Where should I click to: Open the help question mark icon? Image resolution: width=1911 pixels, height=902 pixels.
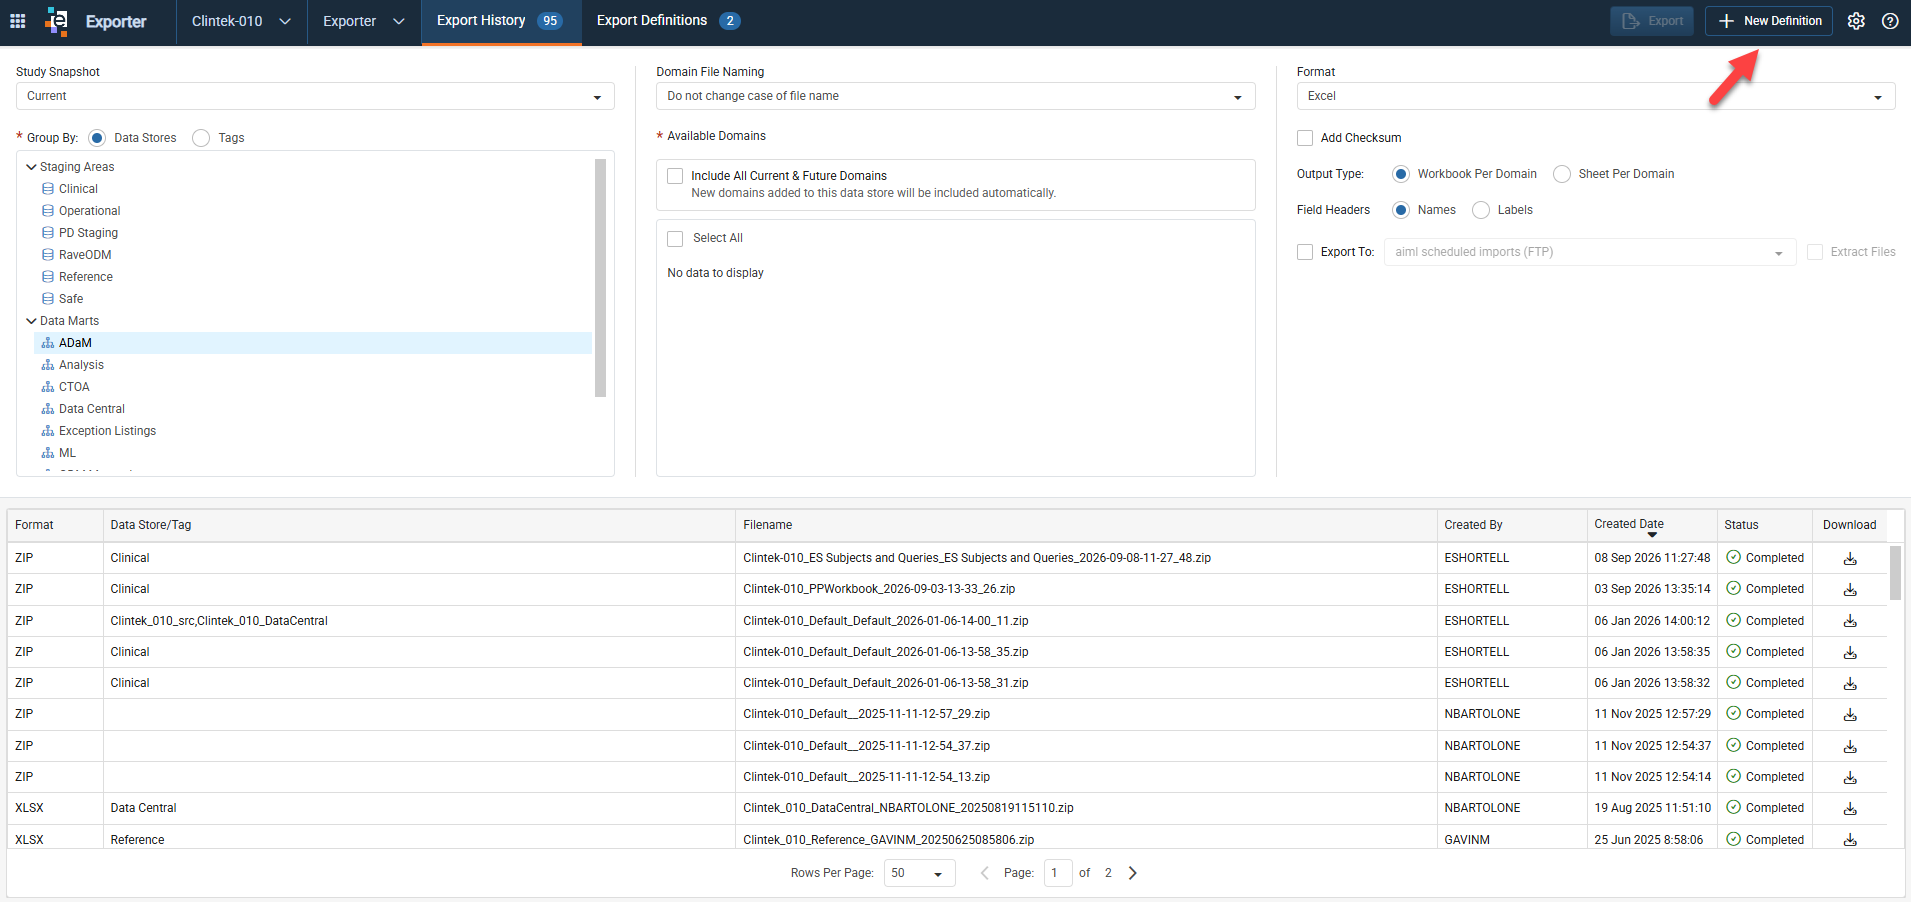[x=1890, y=21]
